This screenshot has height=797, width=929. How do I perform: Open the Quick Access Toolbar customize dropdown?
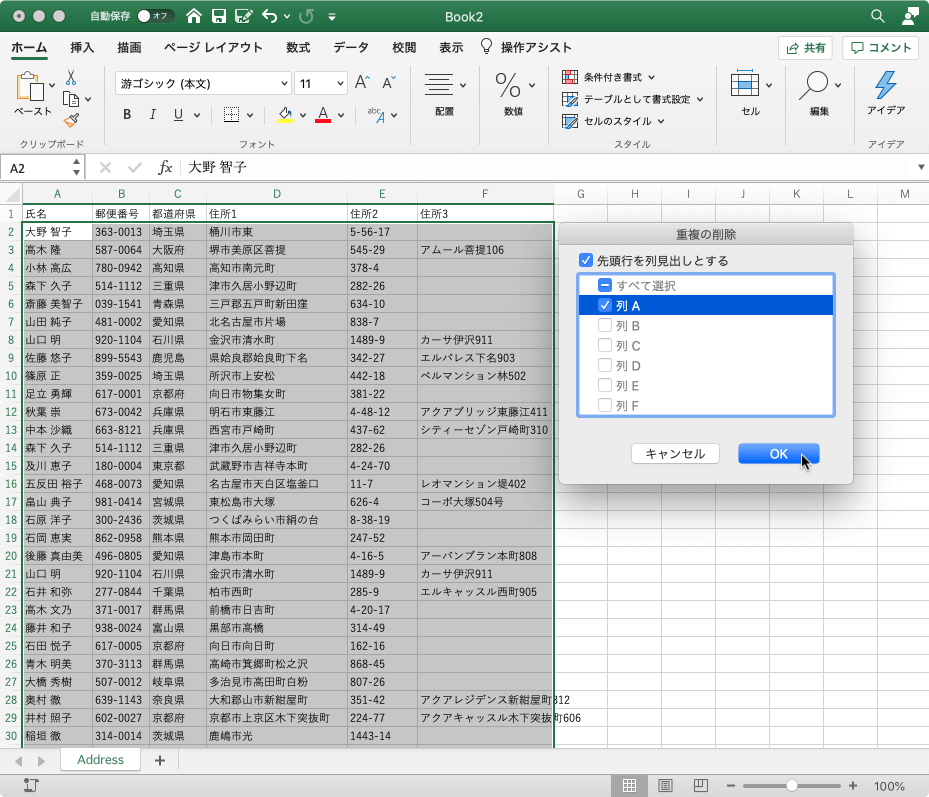point(332,17)
